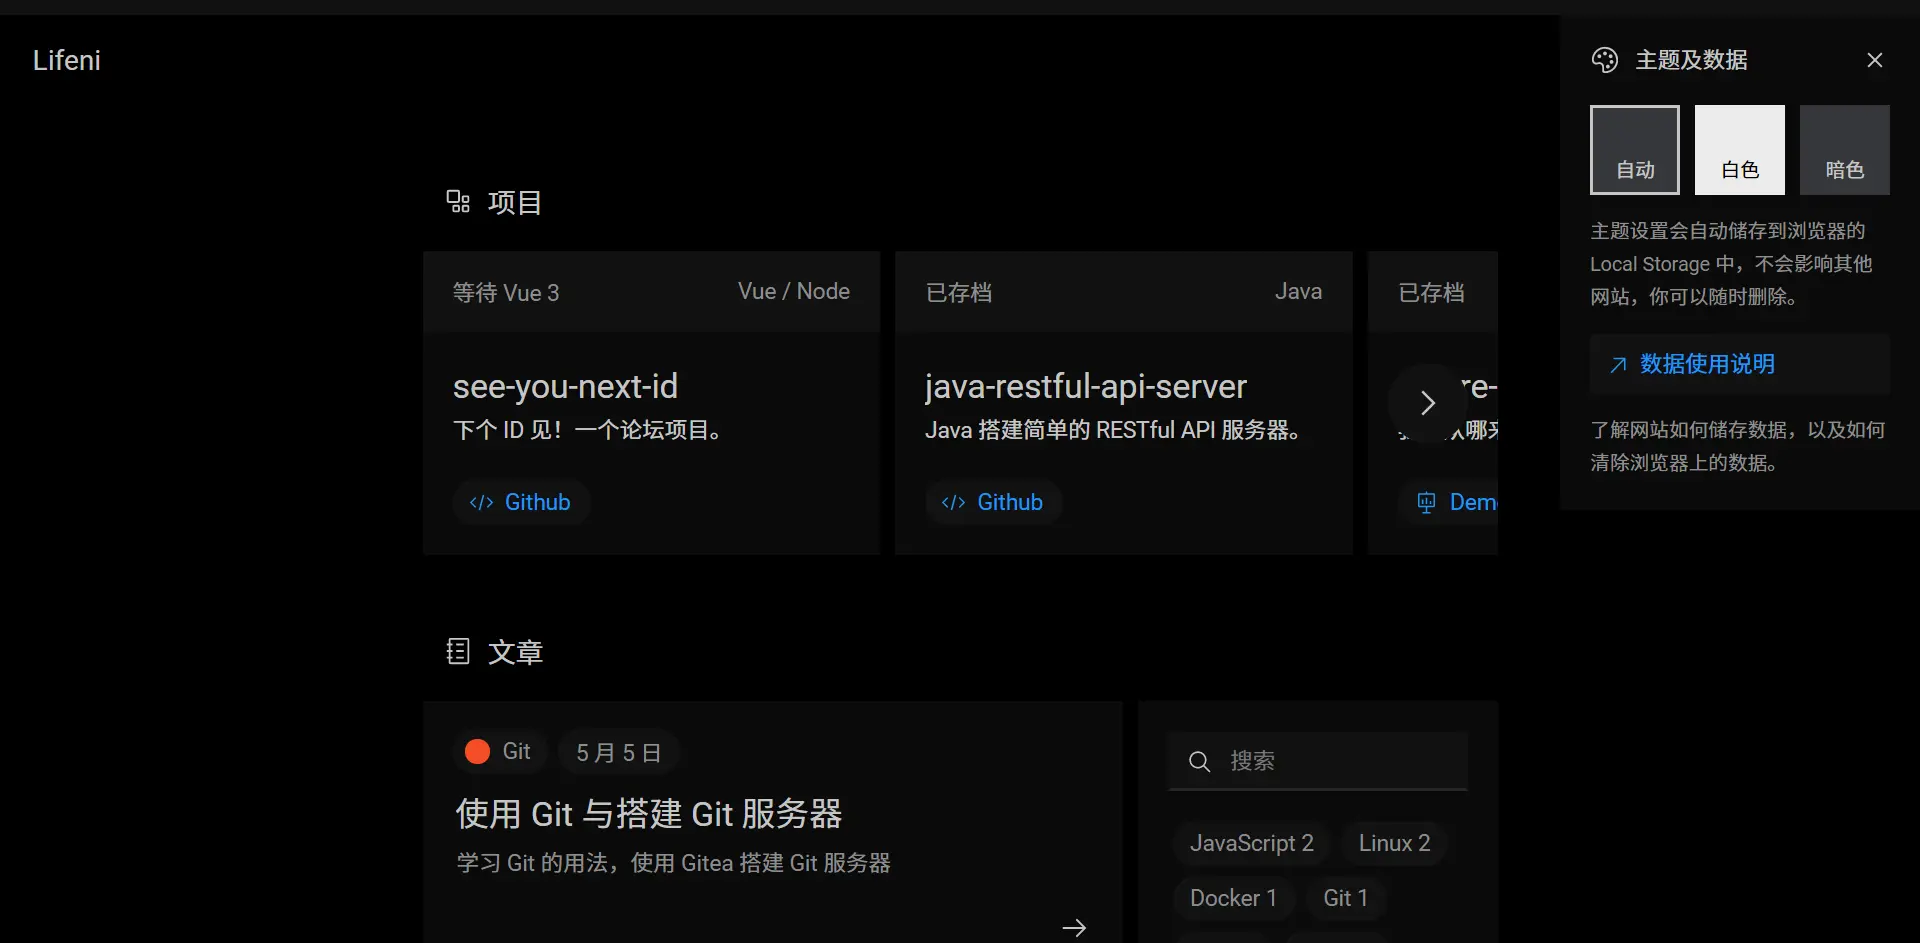Select the 自动 theme option
Image resolution: width=1920 pixels, height=943 pixels.
pos(1634,150)
